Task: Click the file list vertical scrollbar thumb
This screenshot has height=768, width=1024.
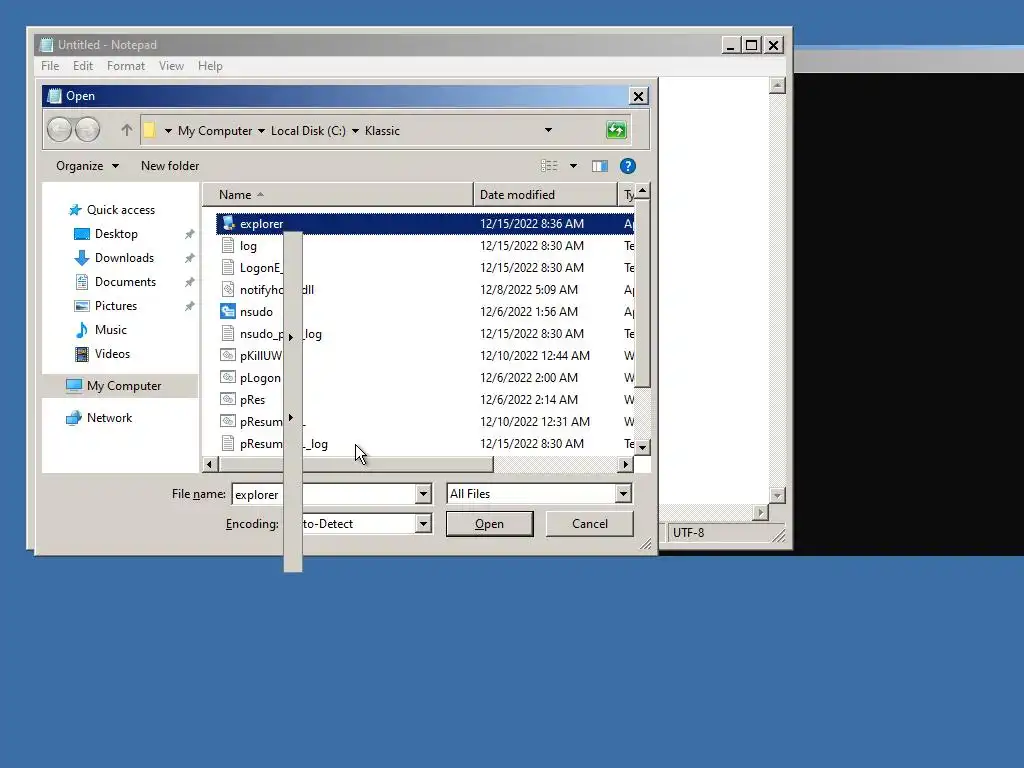Action: (x=643, y=293)
